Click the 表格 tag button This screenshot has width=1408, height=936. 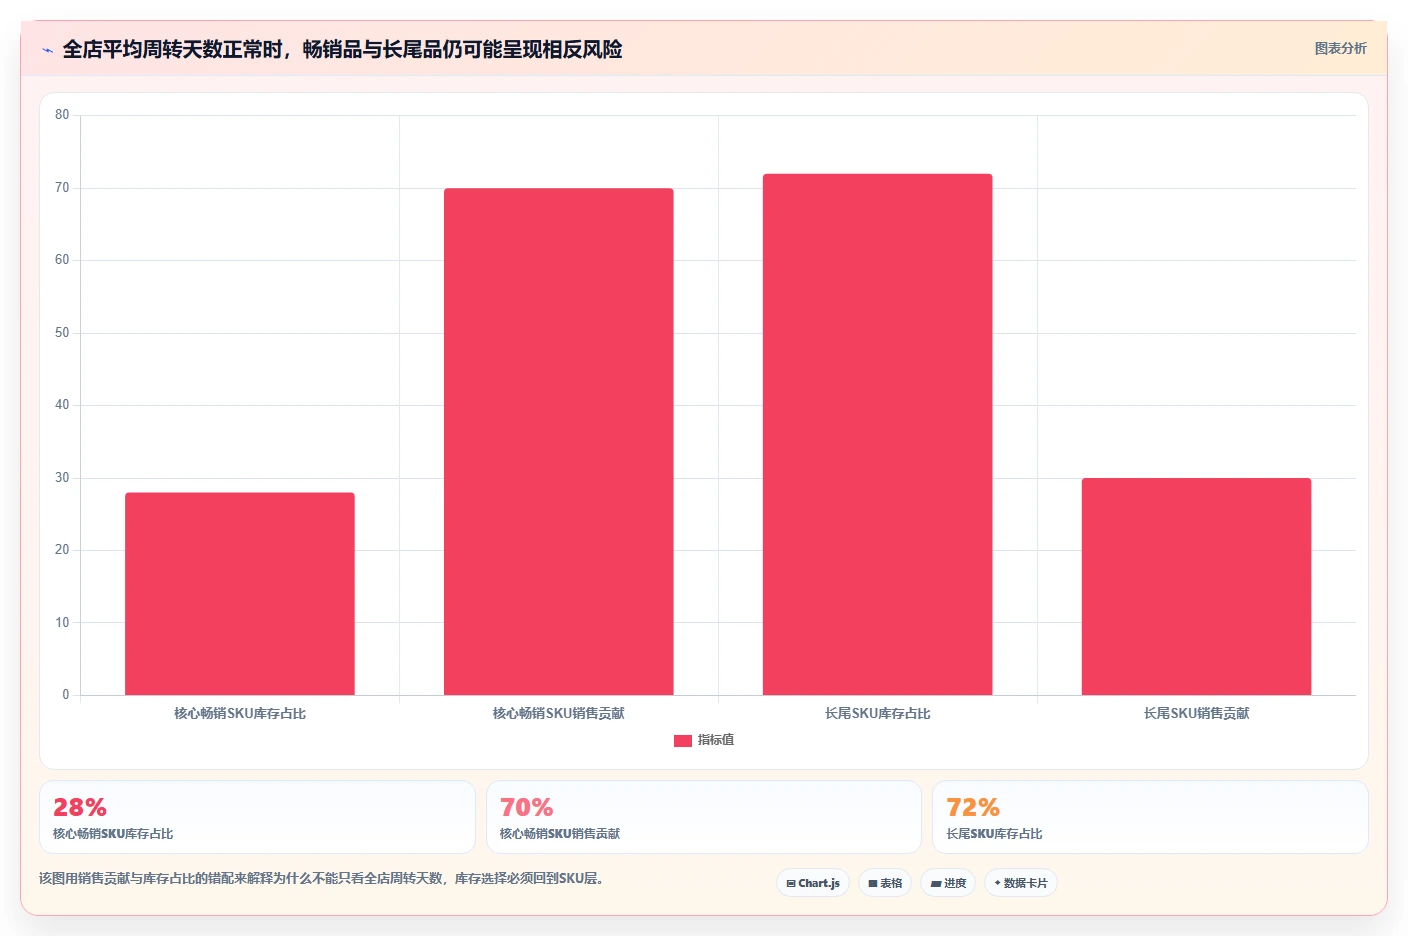click(x=885, y=883)
